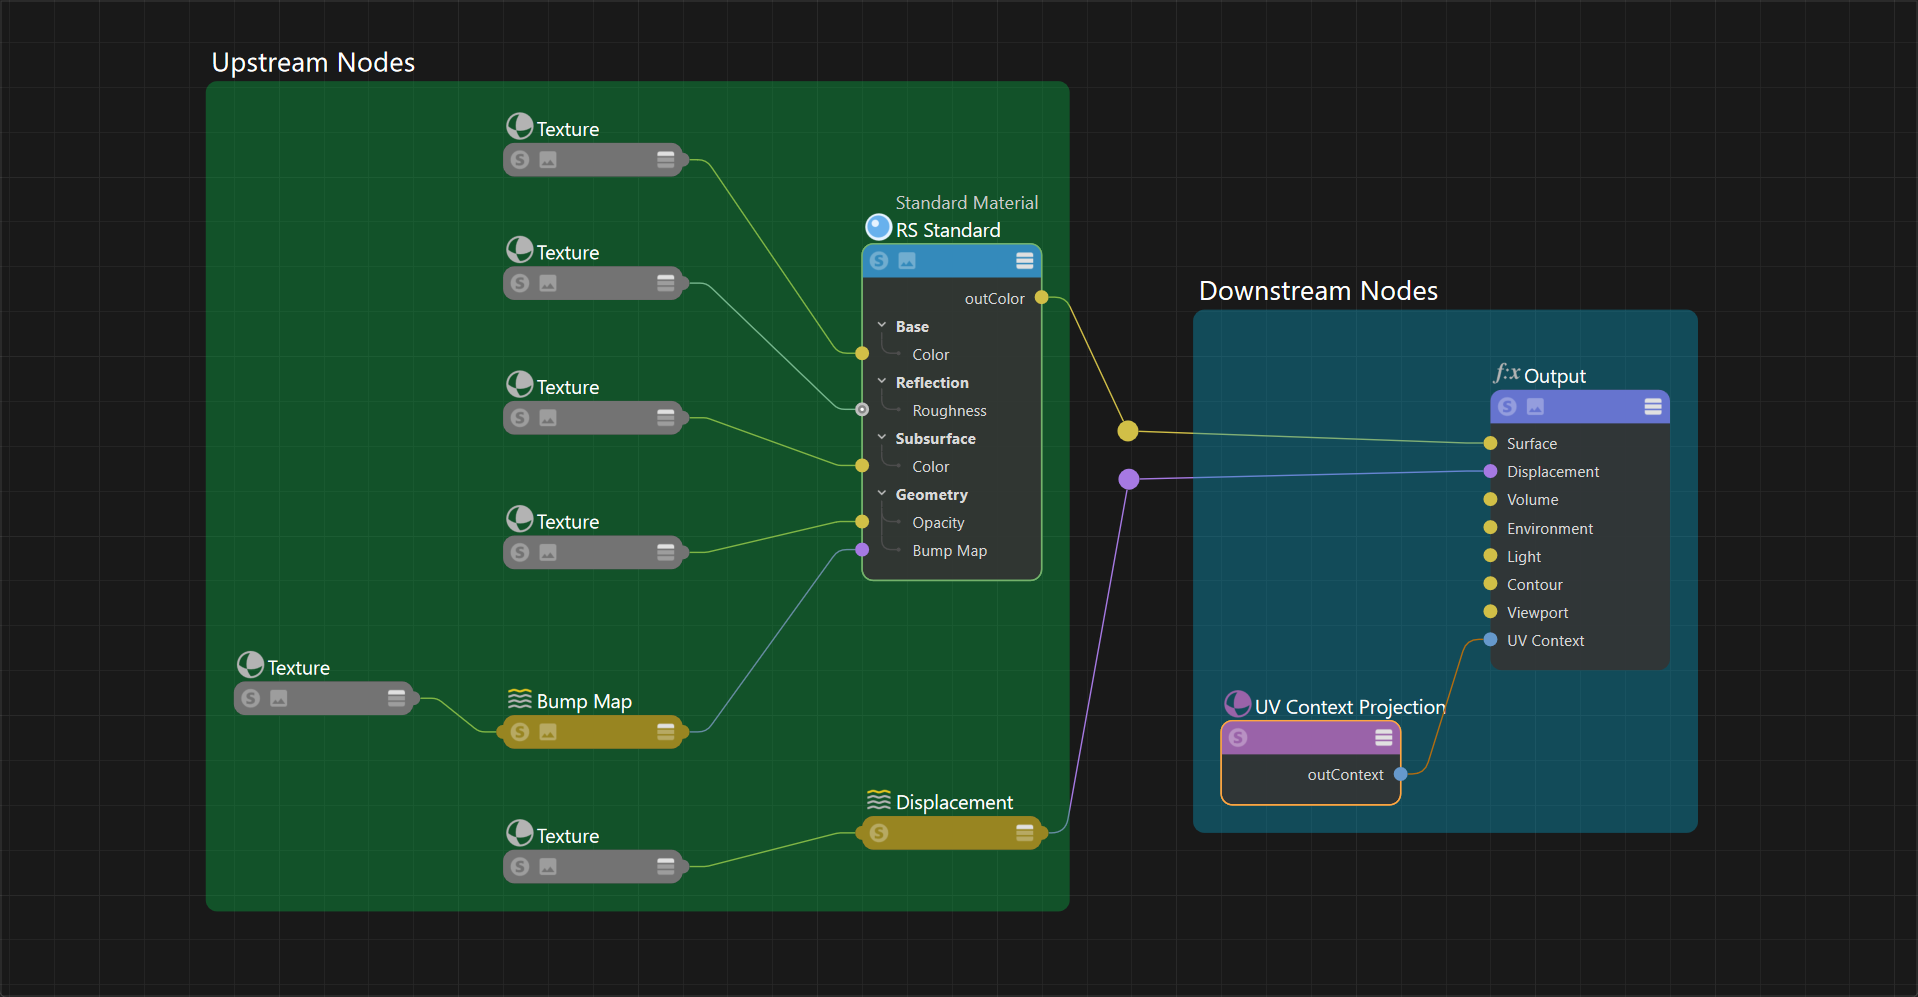This screenshot has width=1918, height=997.
Task: Click the Bump Map node wave icon
Action: click(x=519, y=699)
